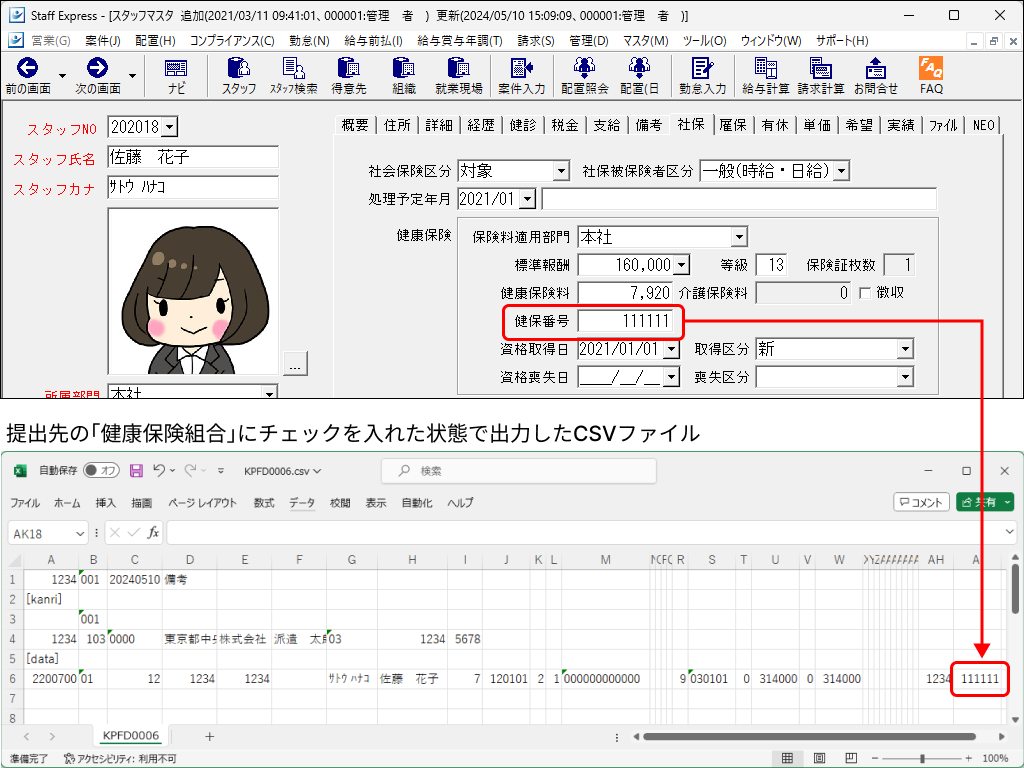Click the 等級 input field
This screenshot has width=1024, height=768.
(x=771, y=265)
